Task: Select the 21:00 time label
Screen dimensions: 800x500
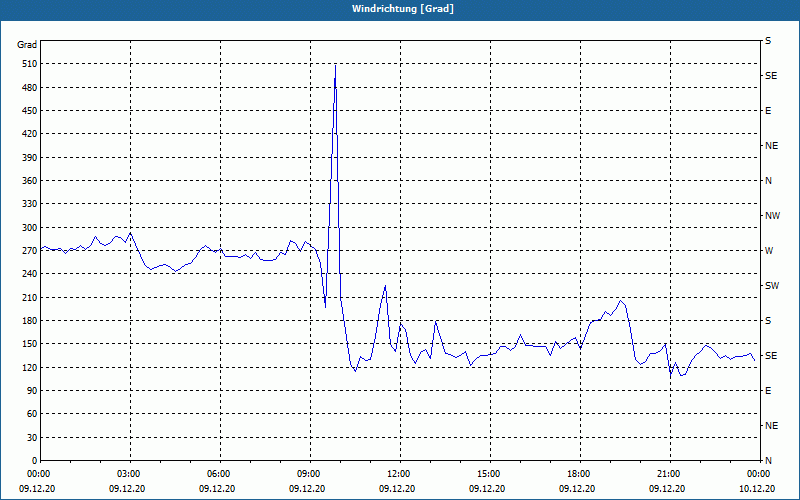Action: click(670, 474)
